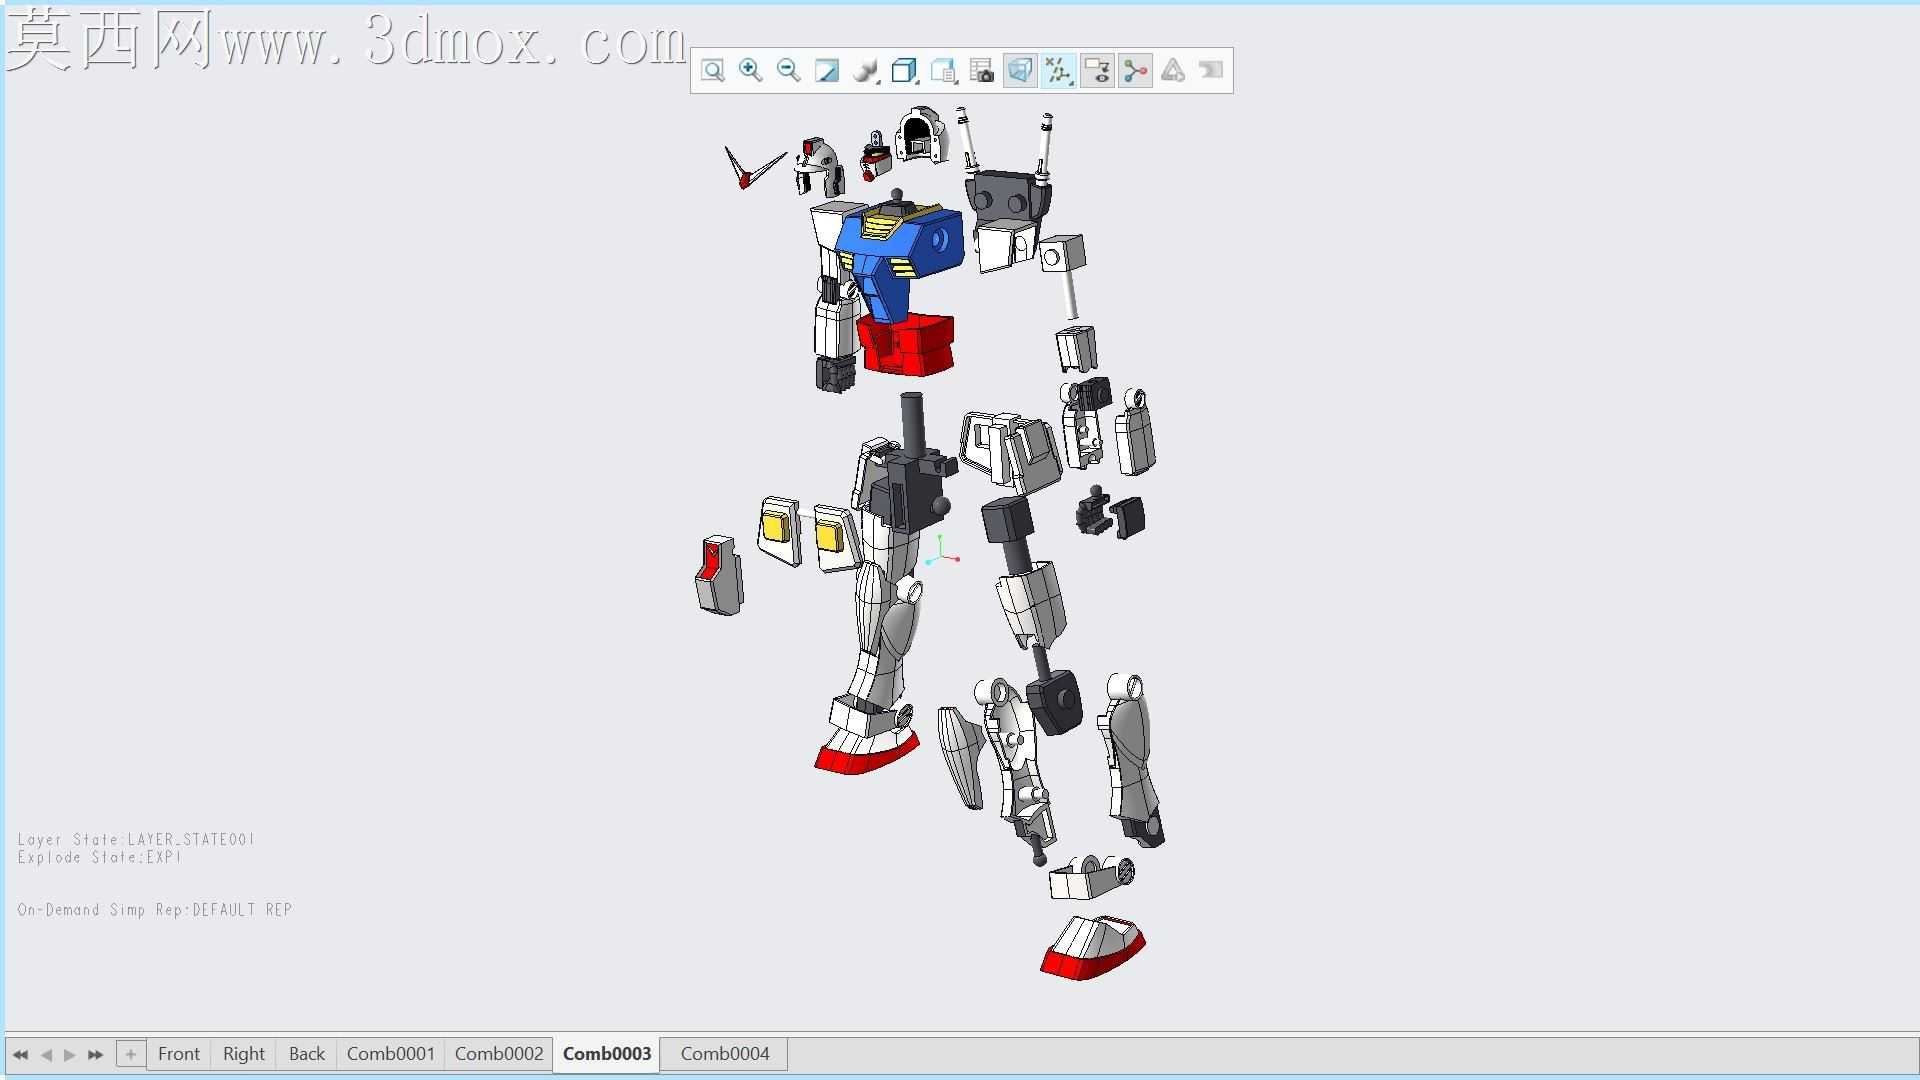Image resolution: width=1920 pixels, height=1080 pixels.
Task: Select the Zoom Out tool
Action: [x=788, y=71]
